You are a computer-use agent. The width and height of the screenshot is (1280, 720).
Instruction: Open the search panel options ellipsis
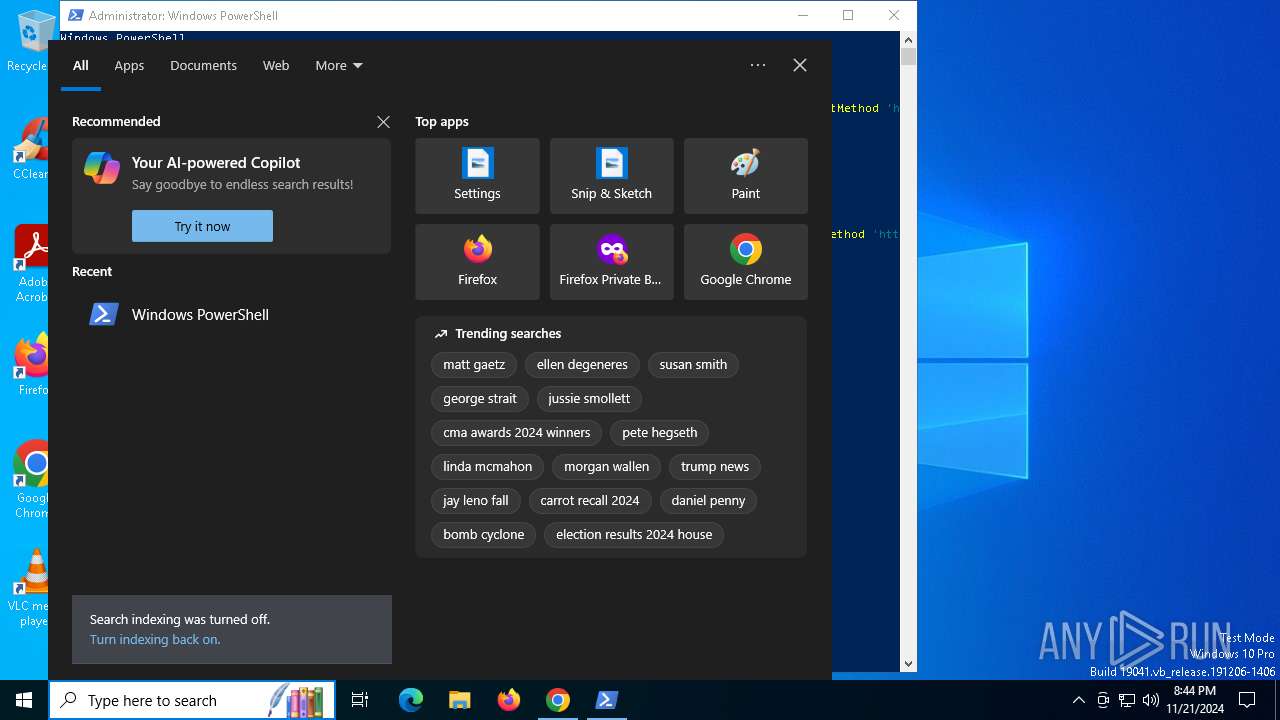click(x=758, y=65)
